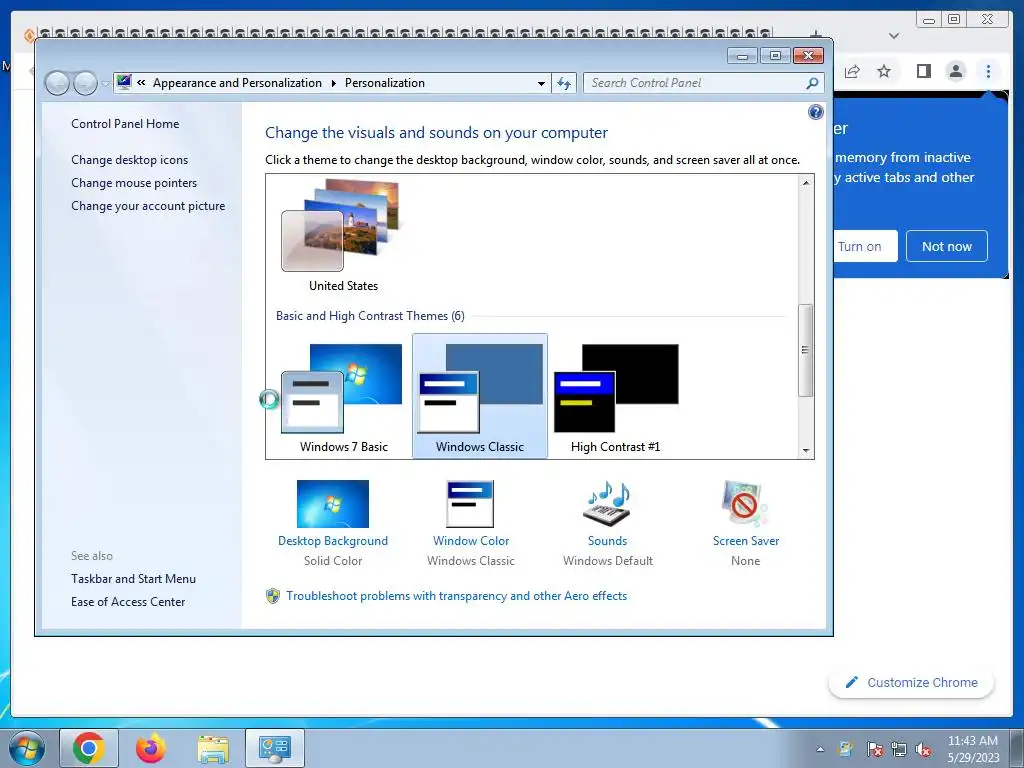The height and width of the screenshot is (768, 1024).
Task: Click the magnifier search icon
Action: [812, 83]
